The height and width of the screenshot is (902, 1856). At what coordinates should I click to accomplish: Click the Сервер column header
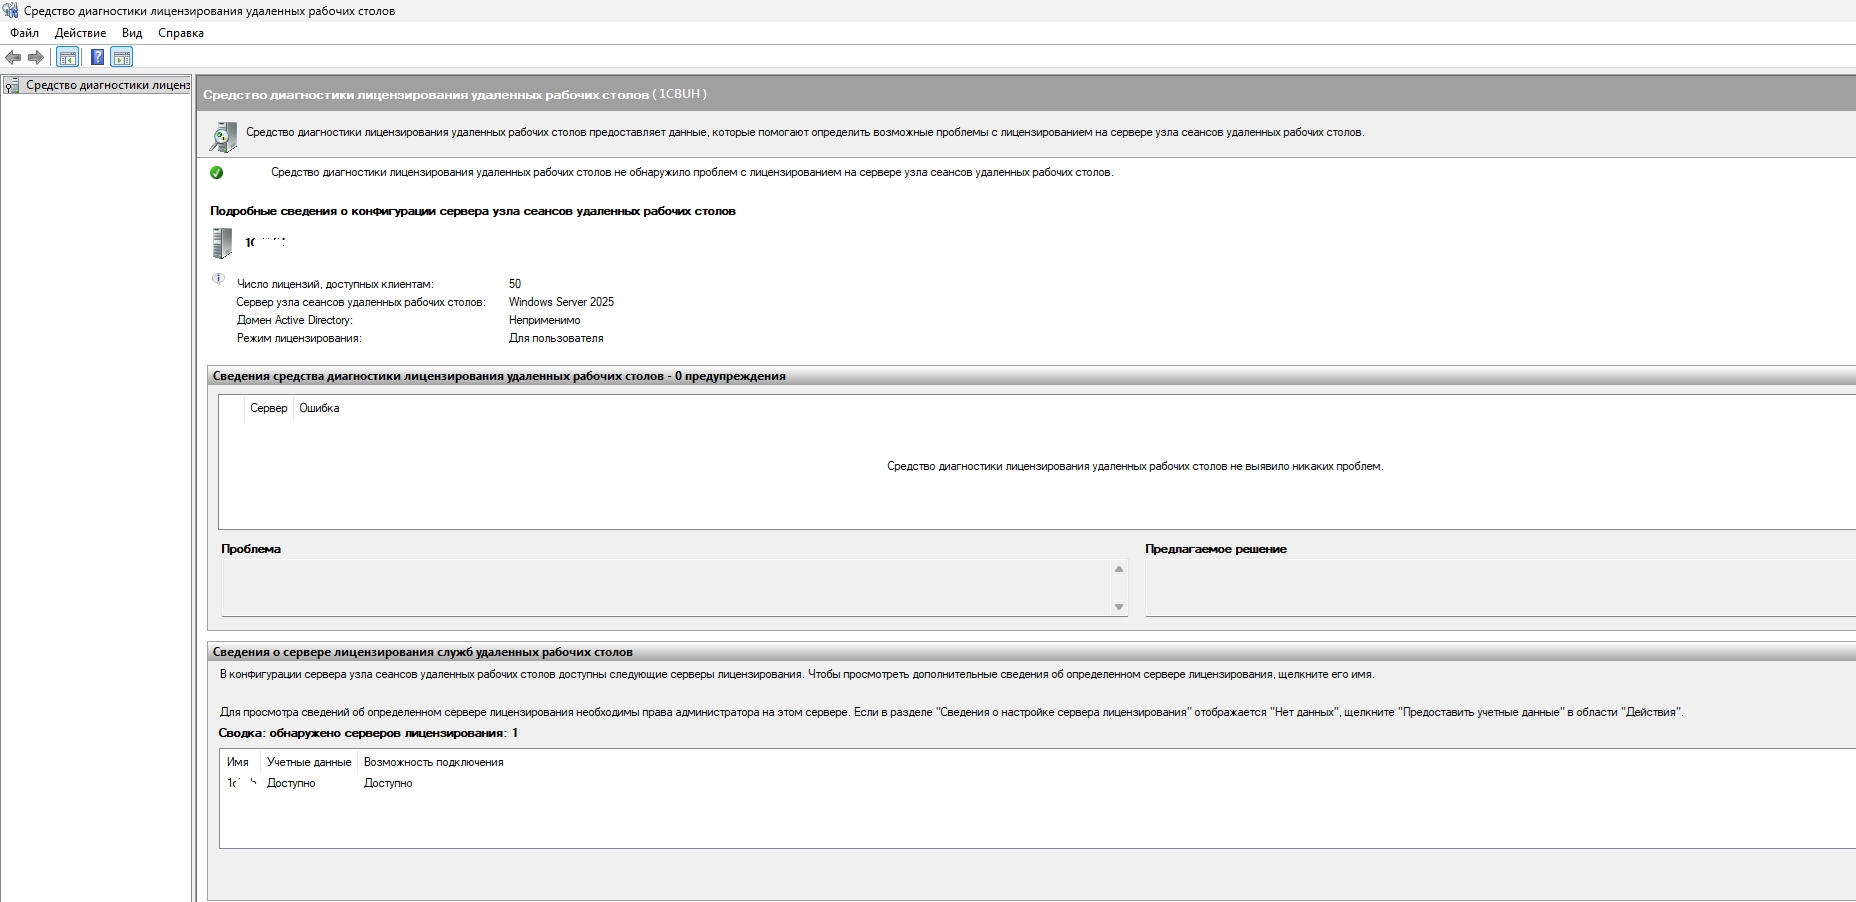coord(268,408)
